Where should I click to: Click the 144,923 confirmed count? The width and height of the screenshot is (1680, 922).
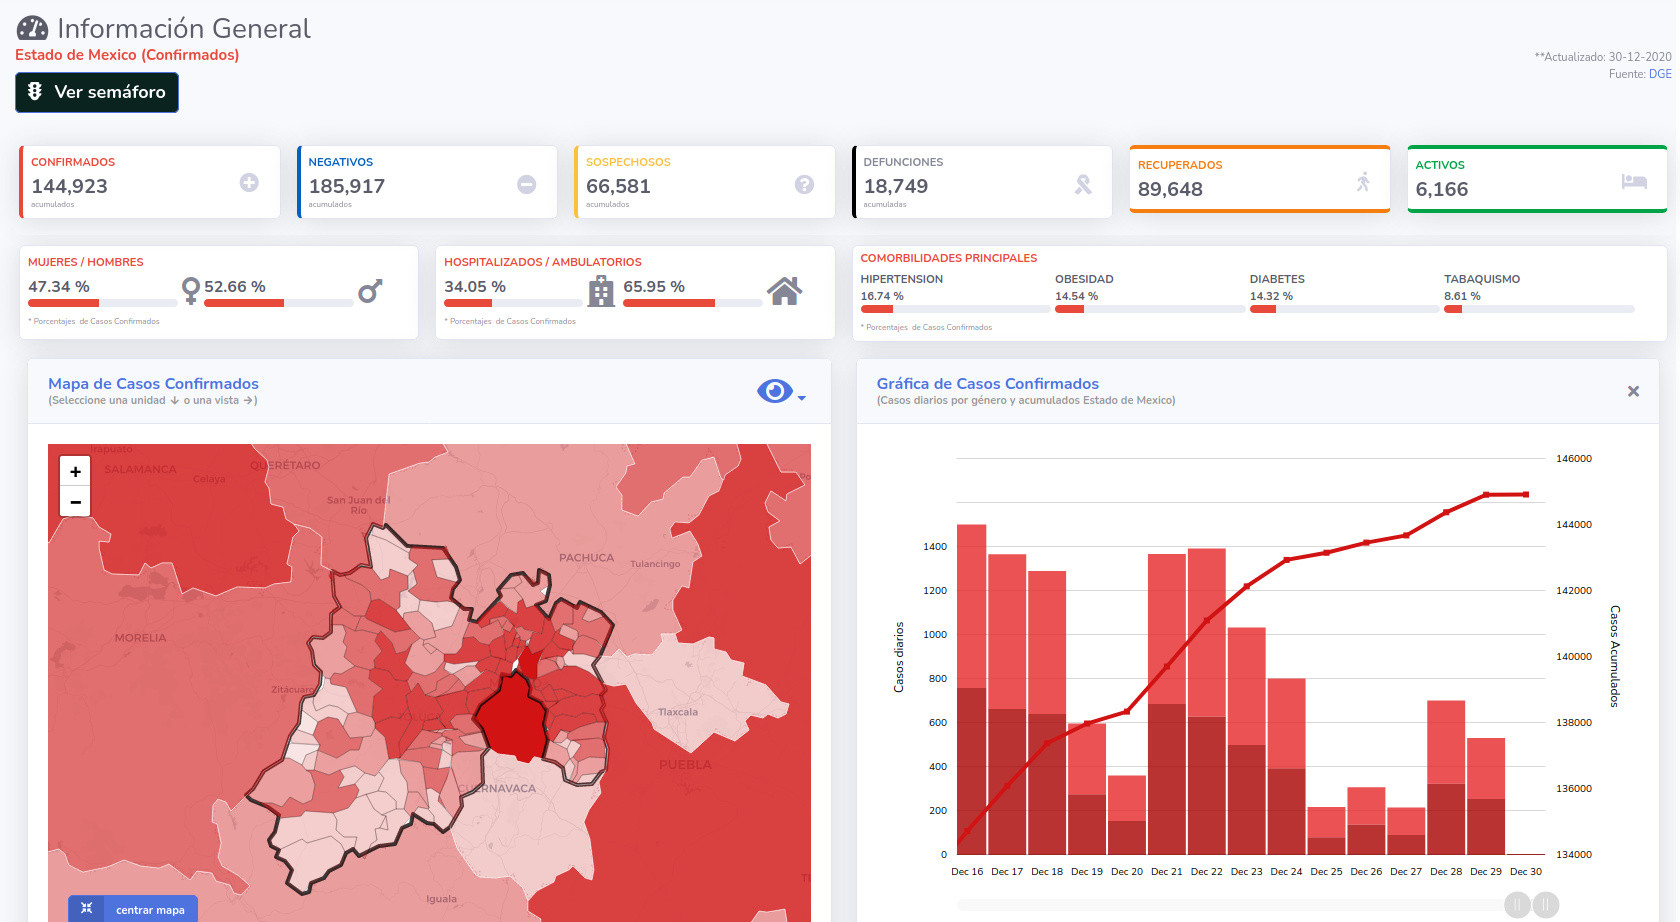pos(69,186)
